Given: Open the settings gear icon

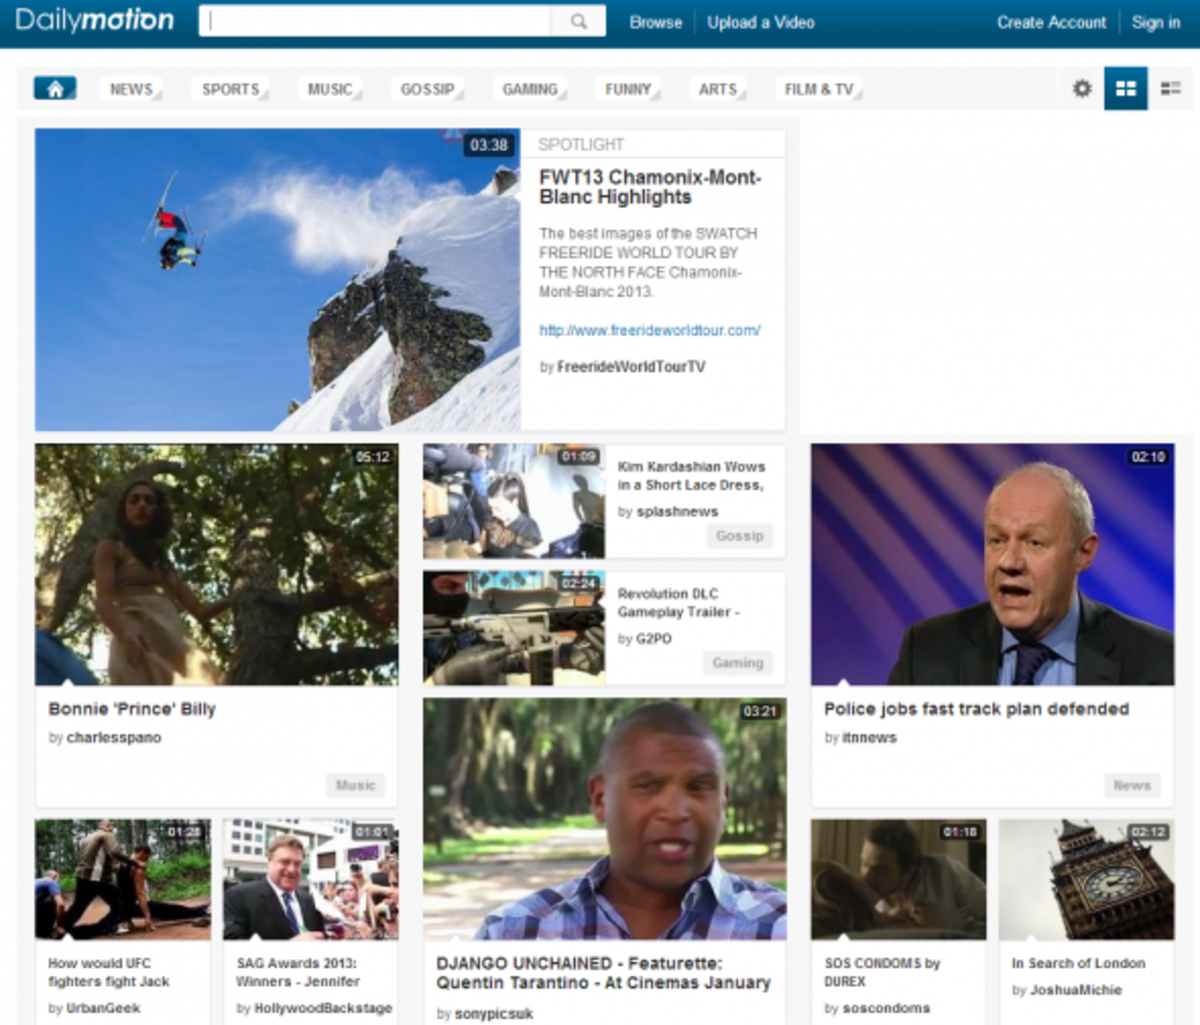Looking at the screenshot, I should 1082,89.
